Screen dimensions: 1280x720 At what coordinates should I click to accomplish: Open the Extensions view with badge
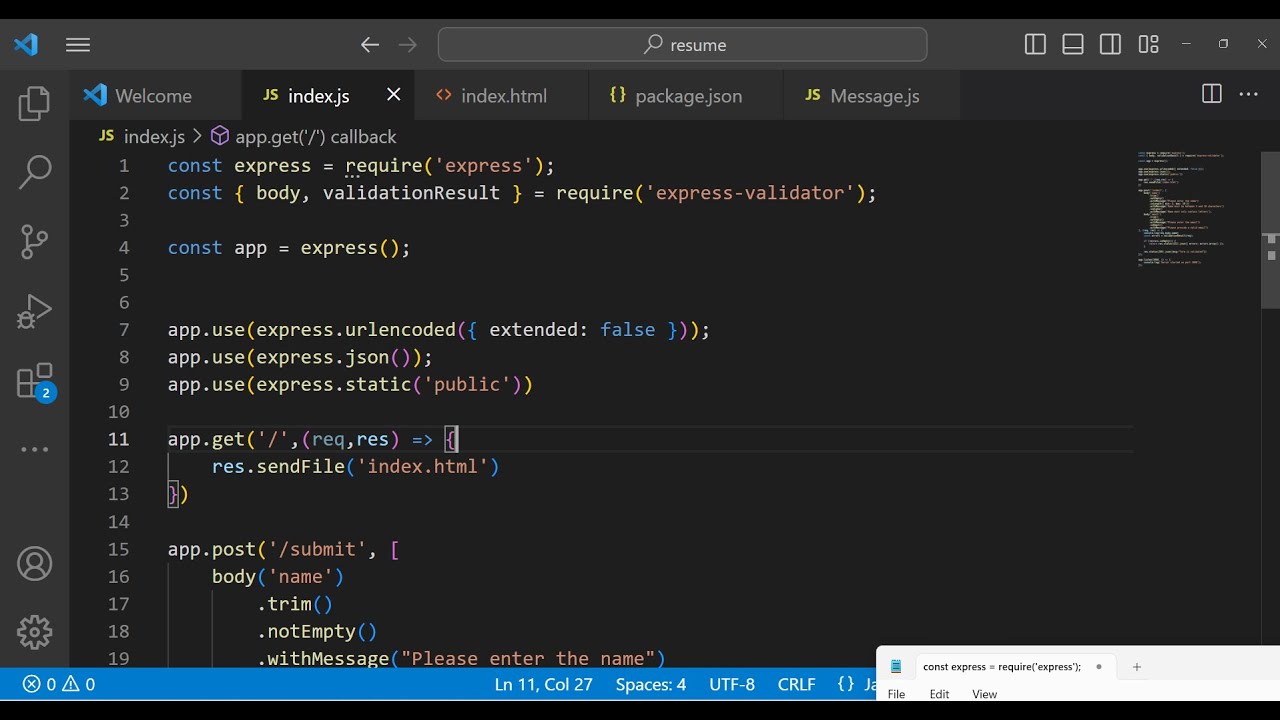(x=34, y=382)
